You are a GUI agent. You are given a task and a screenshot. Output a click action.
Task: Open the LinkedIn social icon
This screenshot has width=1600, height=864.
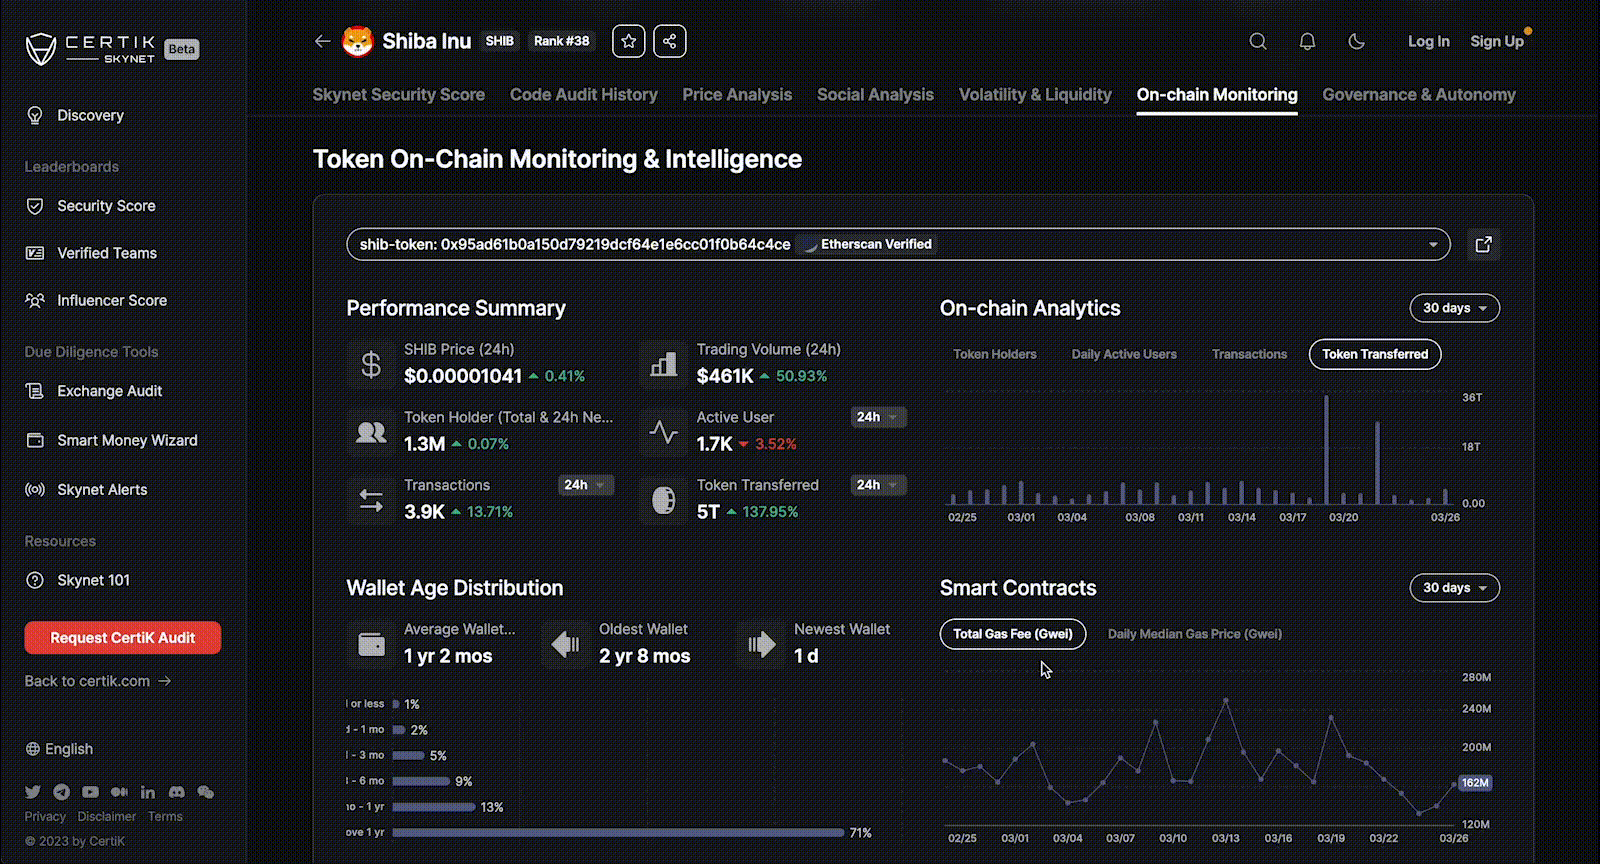pyautogui.click(x=148, y=792)
